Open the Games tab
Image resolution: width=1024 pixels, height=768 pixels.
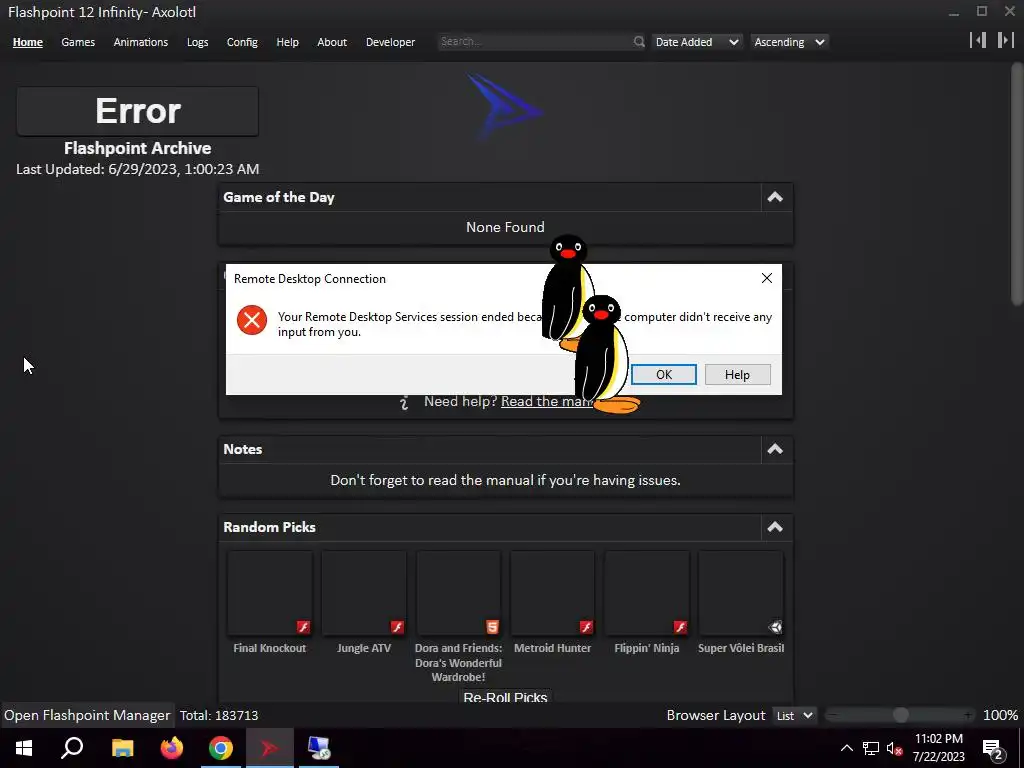[x=78, y=42]
